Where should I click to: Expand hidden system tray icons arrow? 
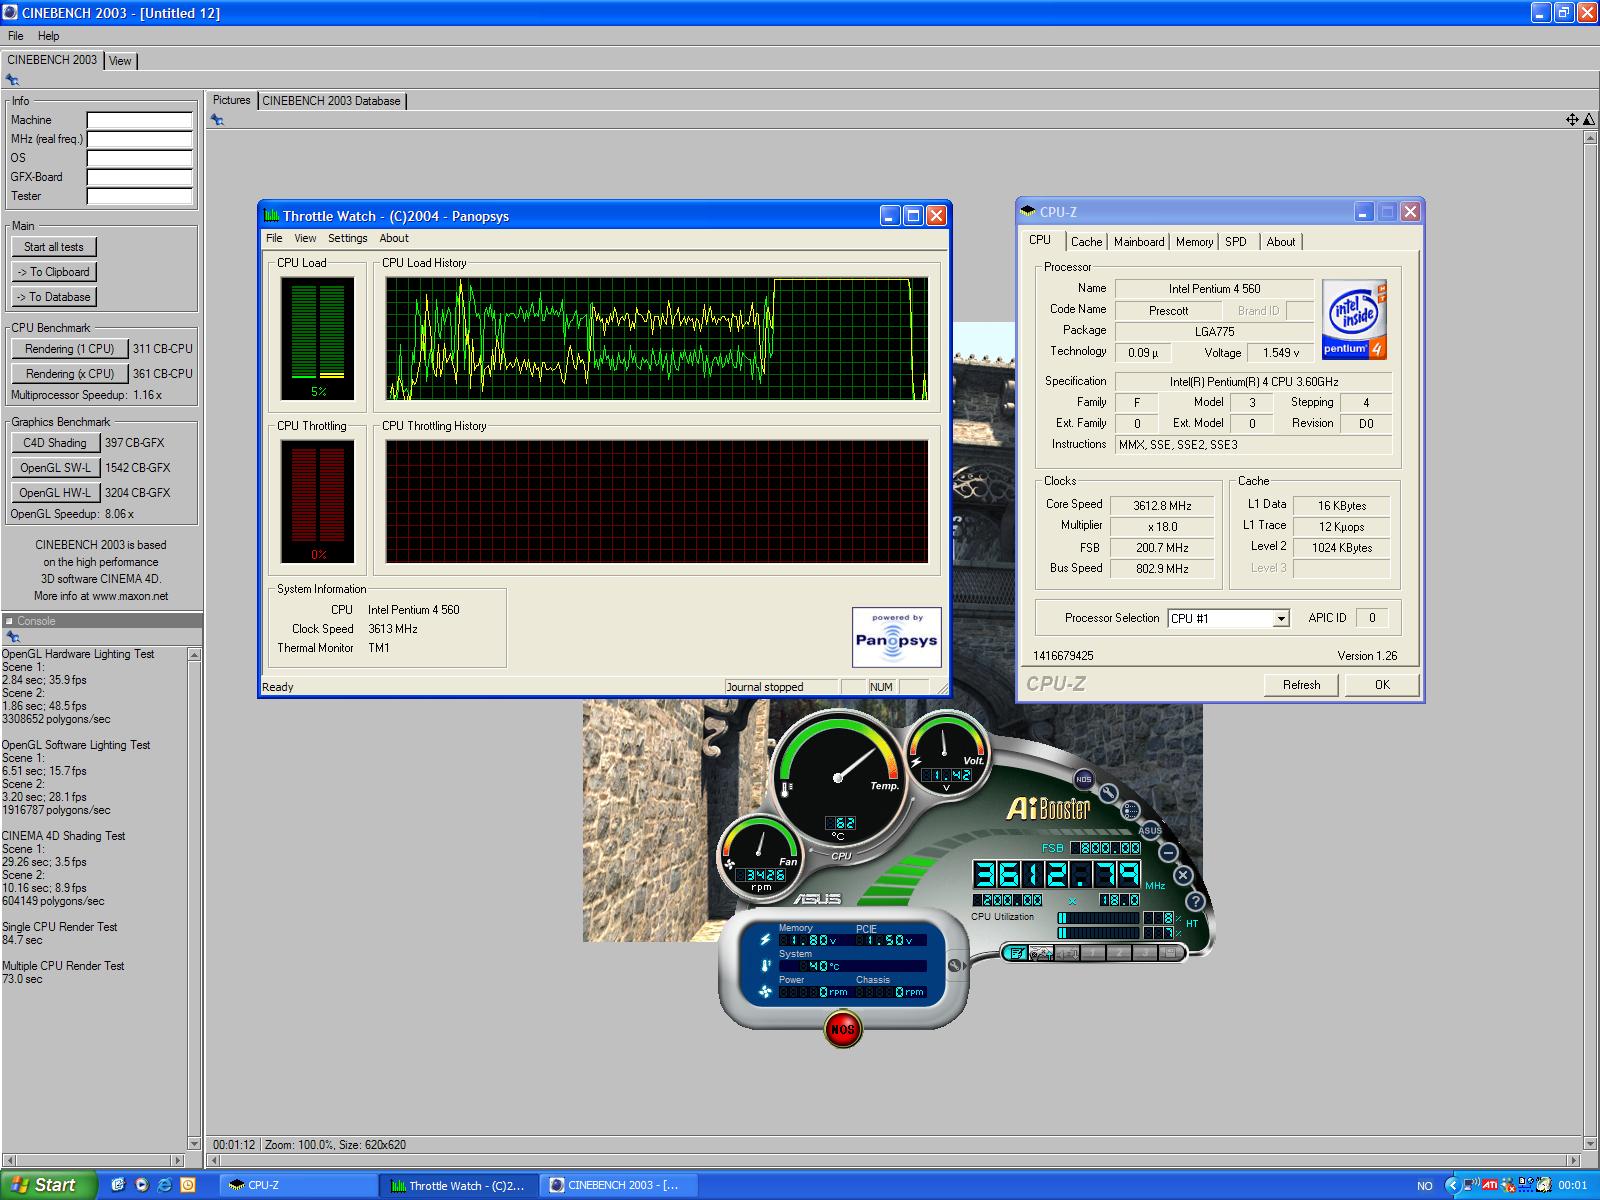tap(1451, 1185)
